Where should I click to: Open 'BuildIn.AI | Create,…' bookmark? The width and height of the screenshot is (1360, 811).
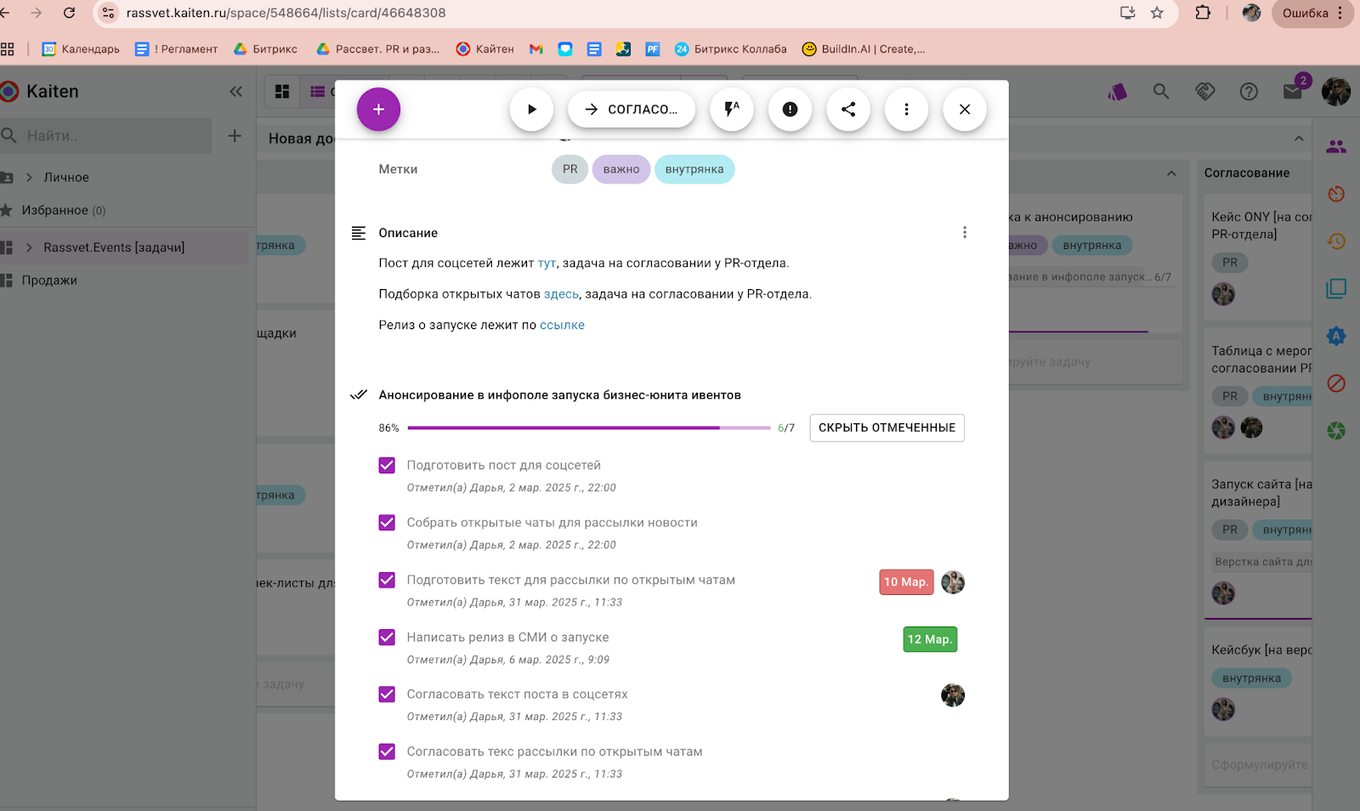(x=864, y=48)
